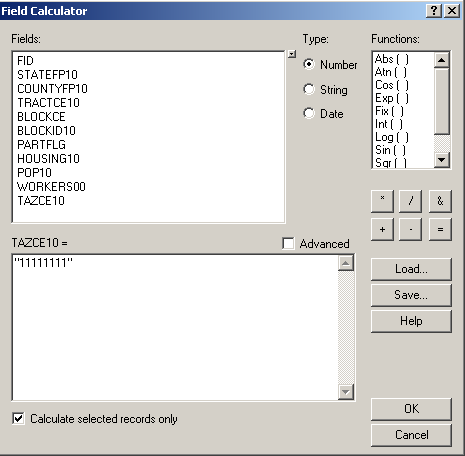Choose the Sin ( ) function
Image resolution: width=465 pixels, height=456 pixels.
390,150
